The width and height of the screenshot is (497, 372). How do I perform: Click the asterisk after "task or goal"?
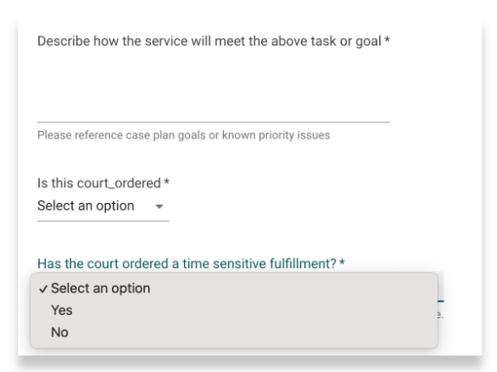tap(387, 40)
